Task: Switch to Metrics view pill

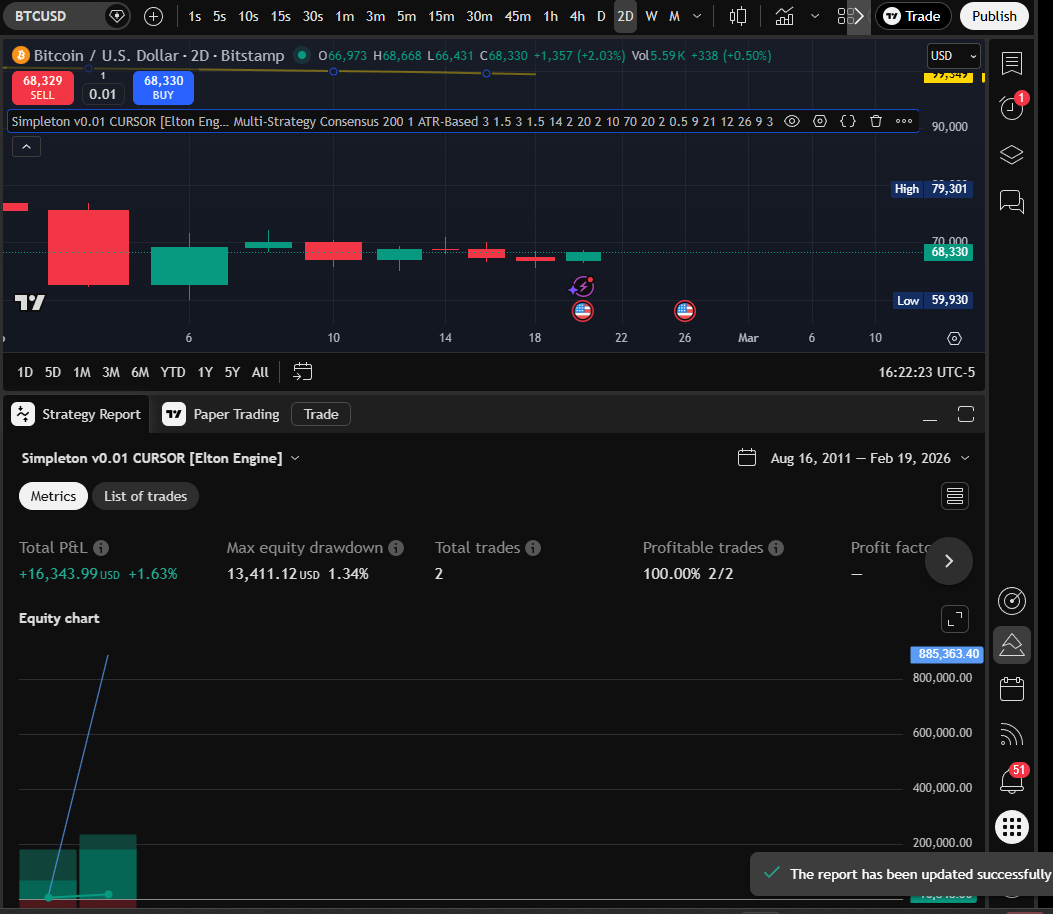Action: pos(53,496)
